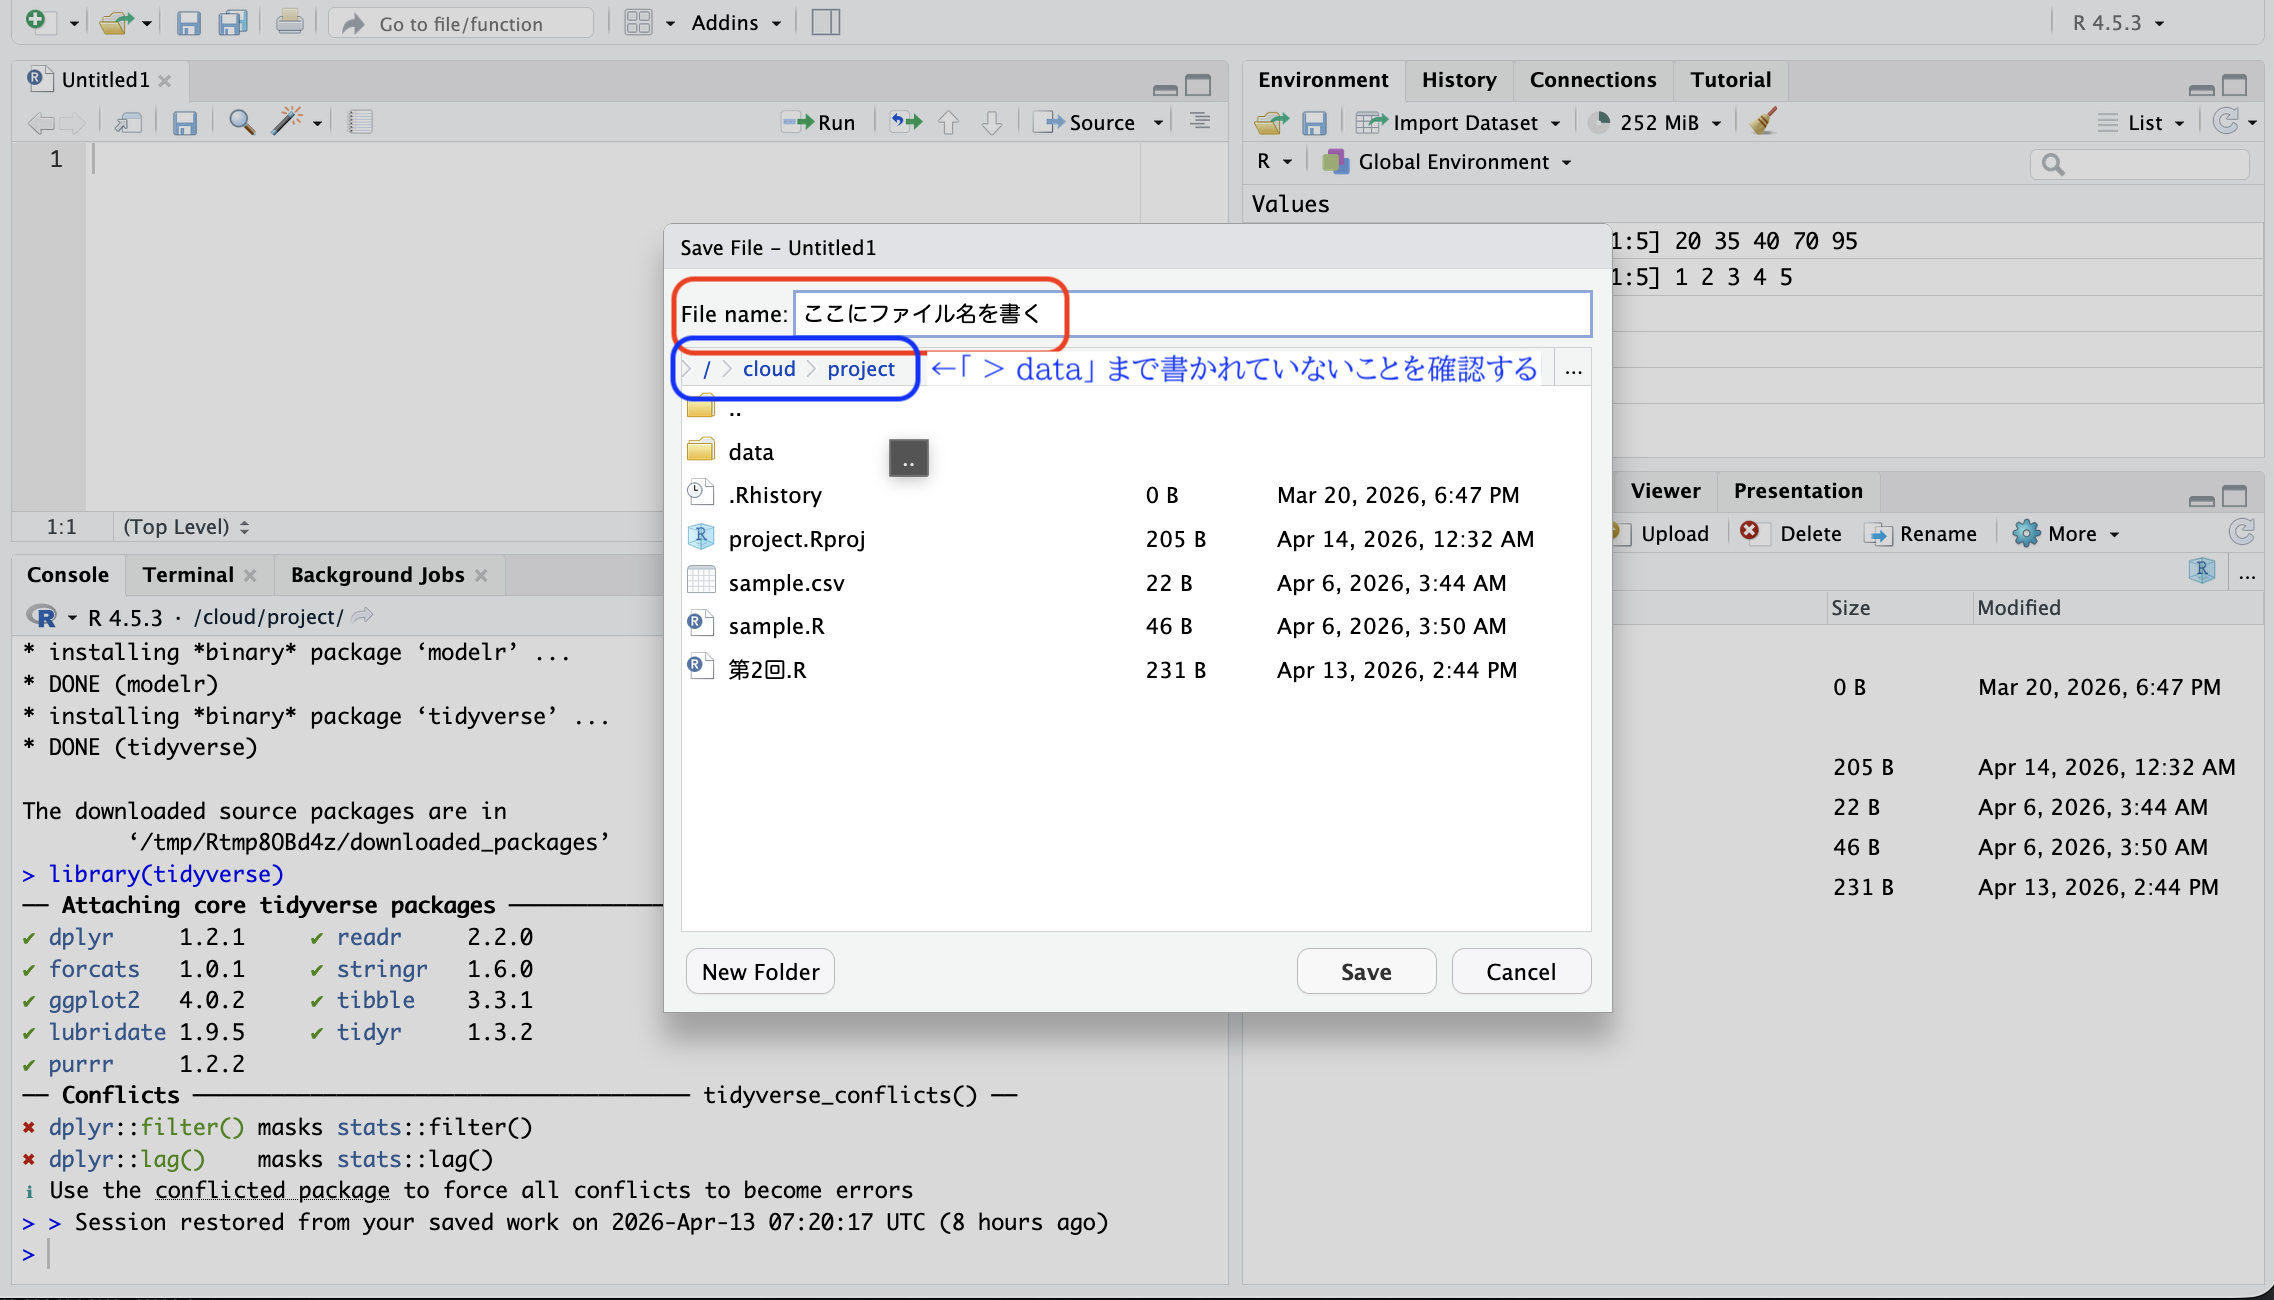2274x1300 pixels.
Task: Open the data folder in file list
Action: 751,452
